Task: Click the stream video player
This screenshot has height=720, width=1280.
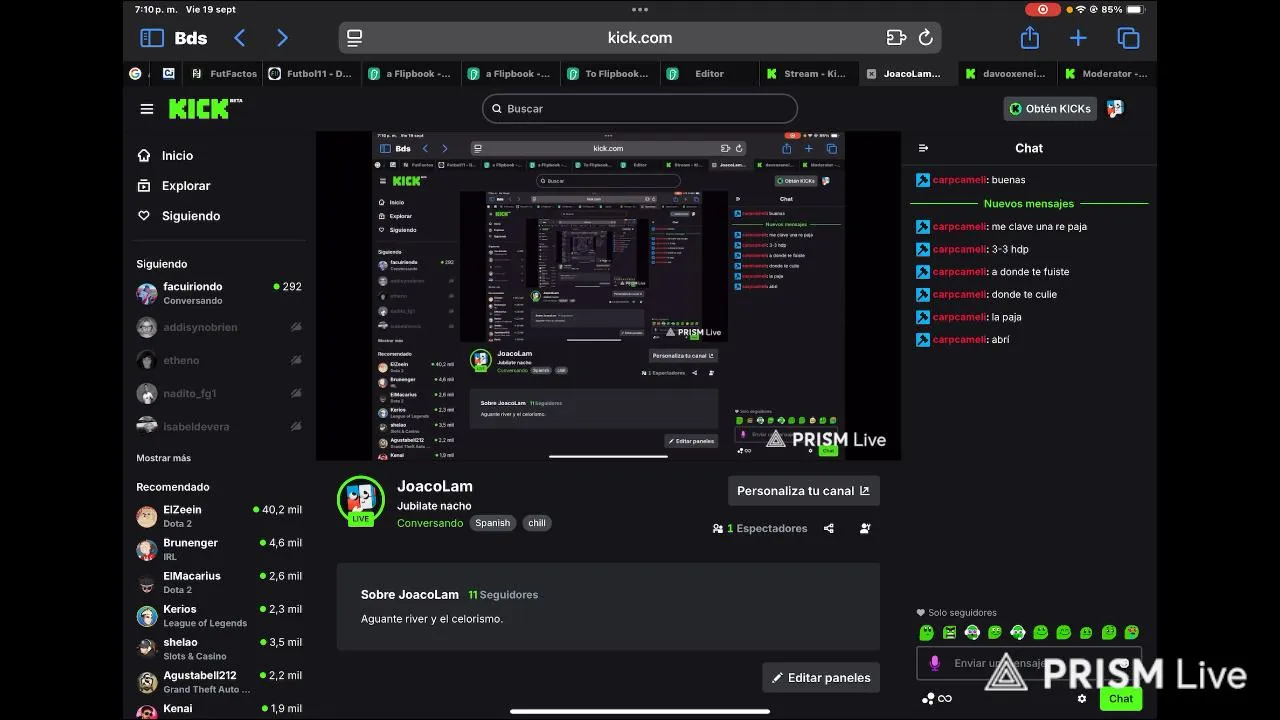Action: (x=608, y=296)
